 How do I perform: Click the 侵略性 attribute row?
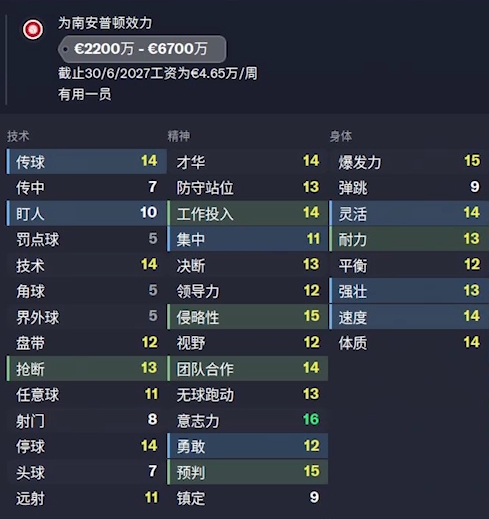click(248, 317)
